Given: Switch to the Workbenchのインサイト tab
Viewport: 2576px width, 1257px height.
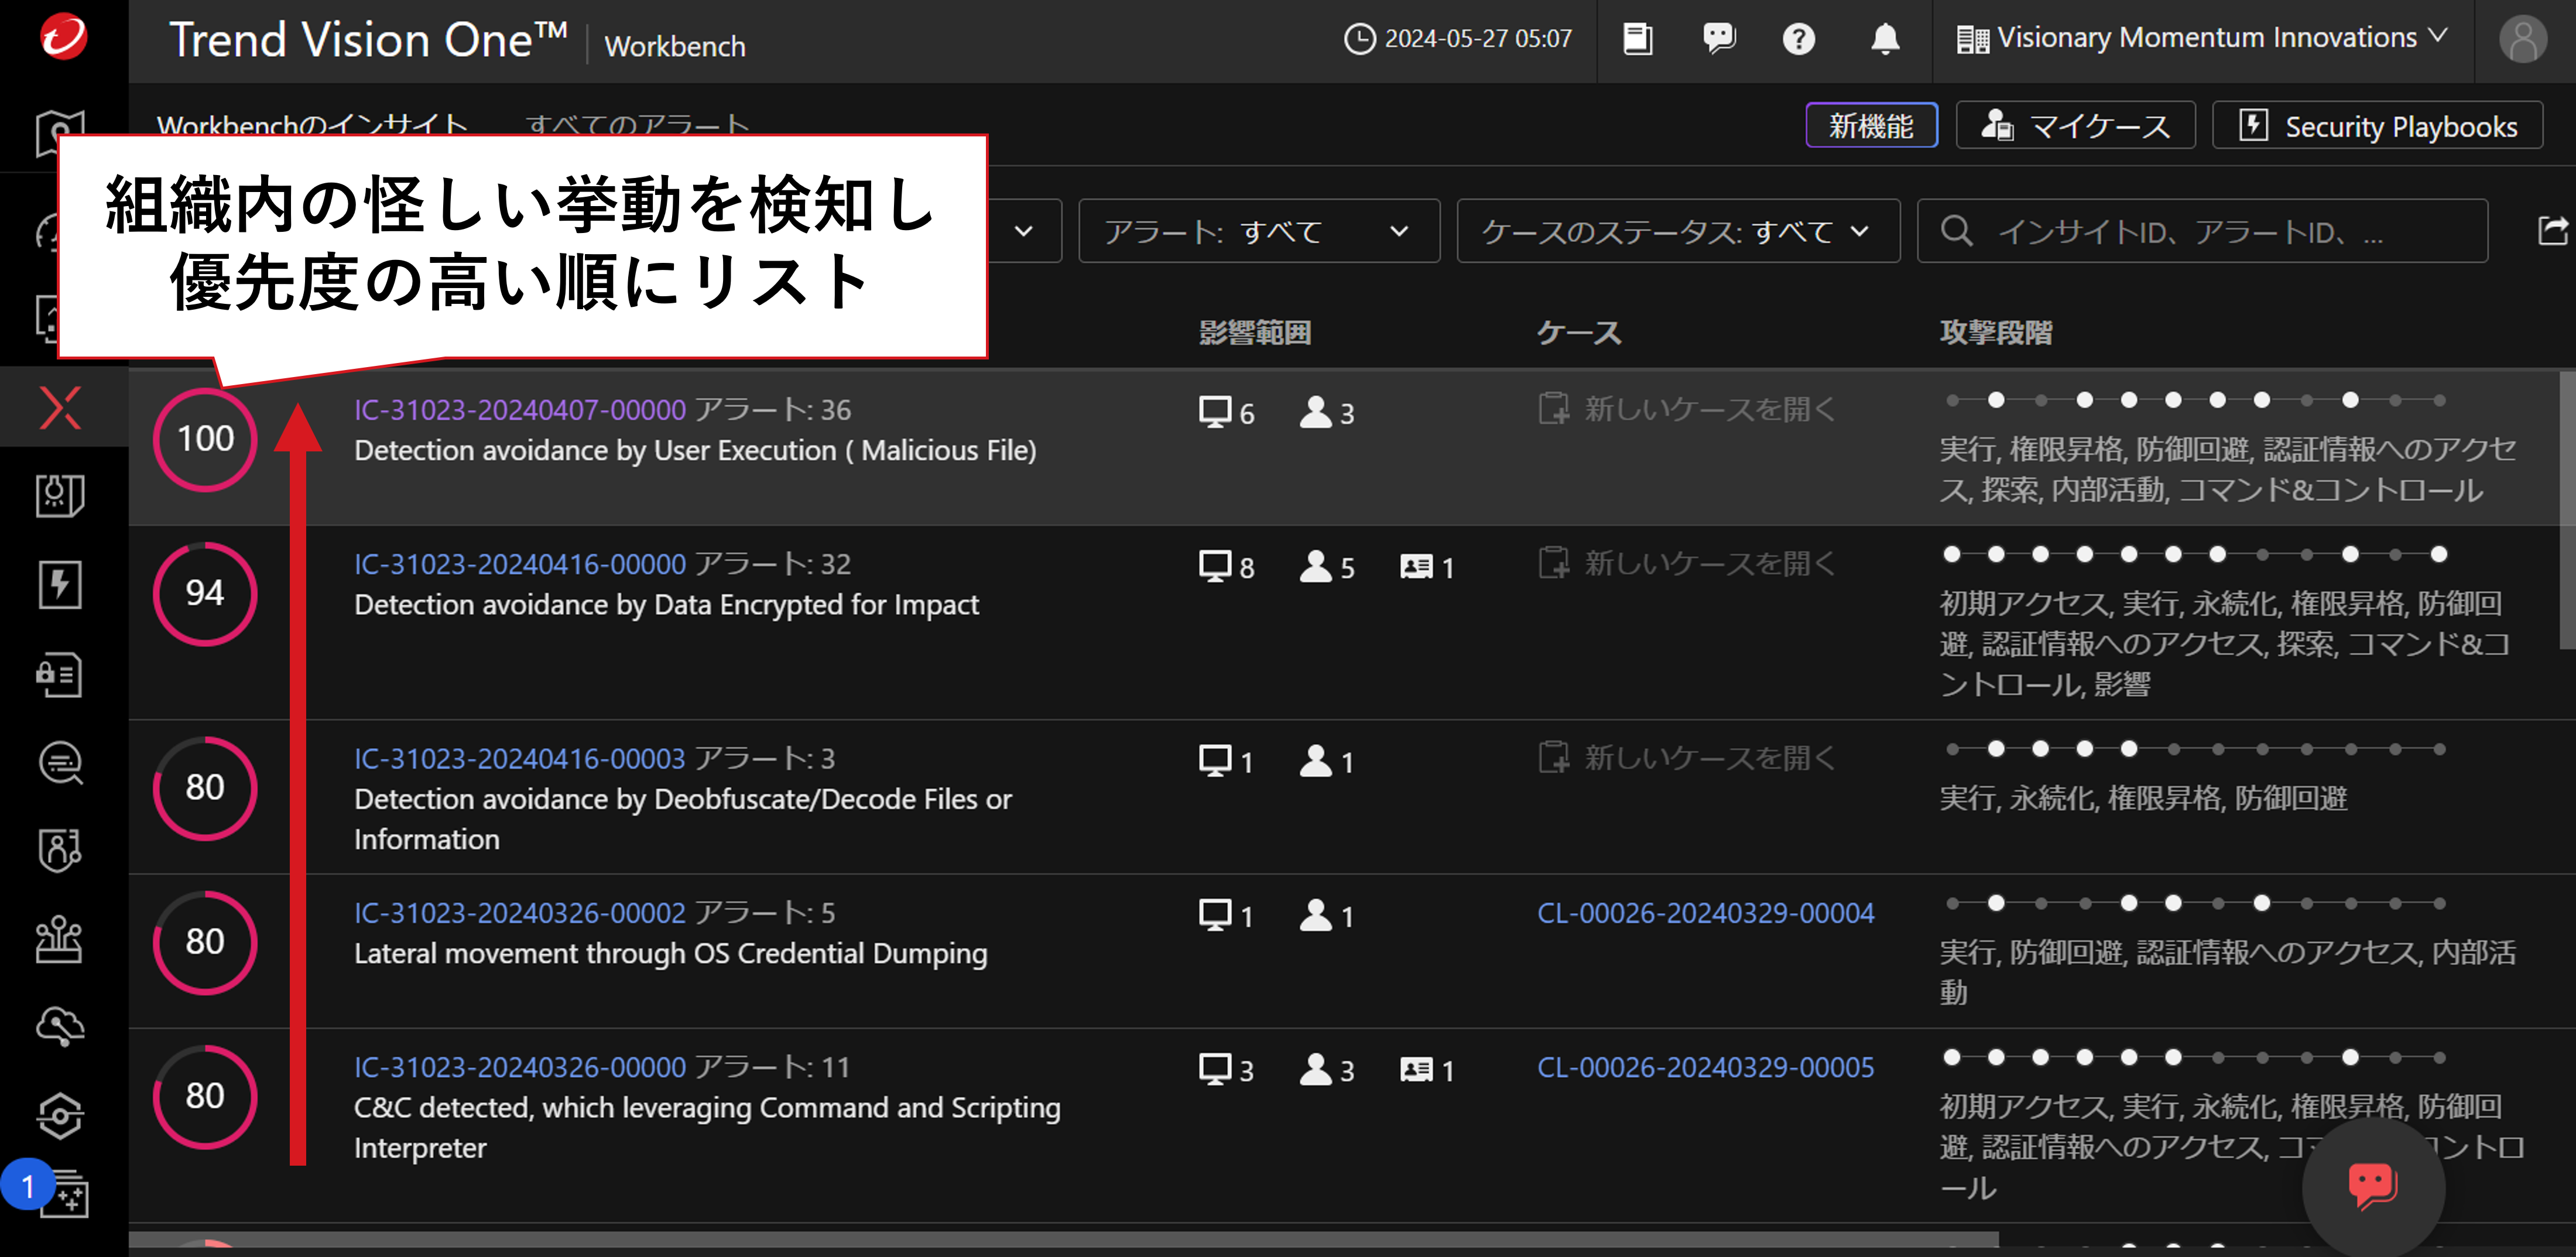Looking at the screenshot, I should tap(312, 125).
